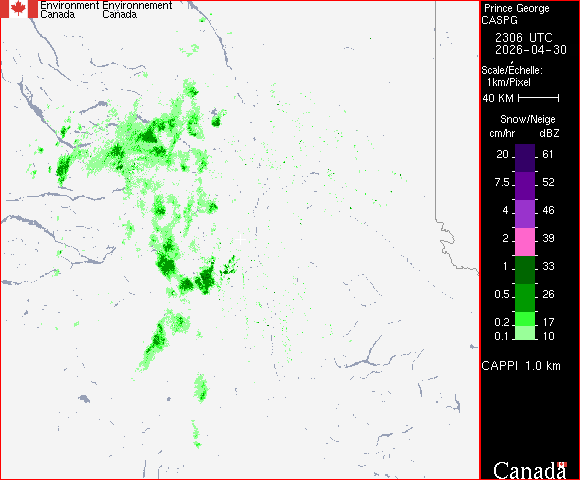Select the 33 dBZ dark green swatch
This screenshot has width=580, height=480.
pyautogui.click(x=525, y=270)
